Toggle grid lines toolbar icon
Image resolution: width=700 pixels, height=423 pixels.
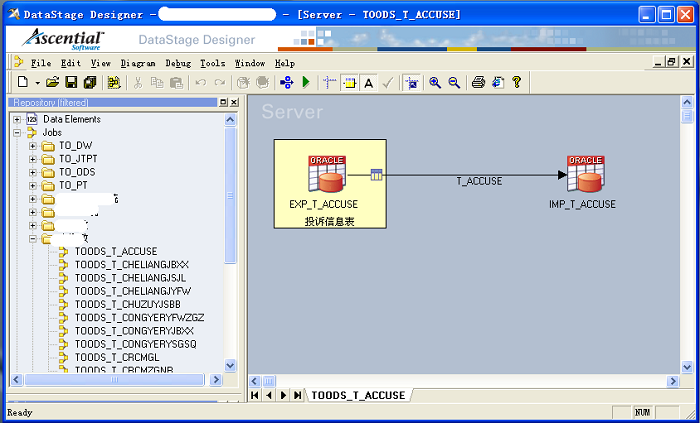tap(330, 83)
